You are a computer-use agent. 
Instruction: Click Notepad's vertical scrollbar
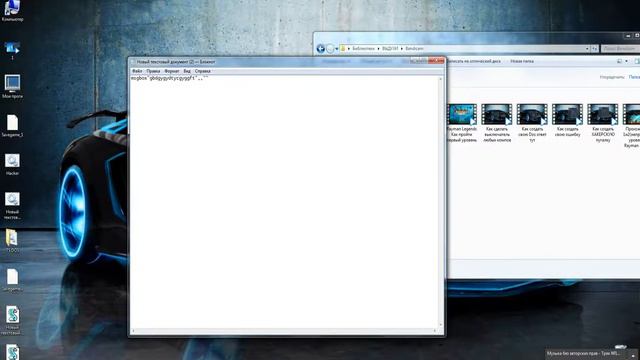pyautogui.click(x=440, y=202)
